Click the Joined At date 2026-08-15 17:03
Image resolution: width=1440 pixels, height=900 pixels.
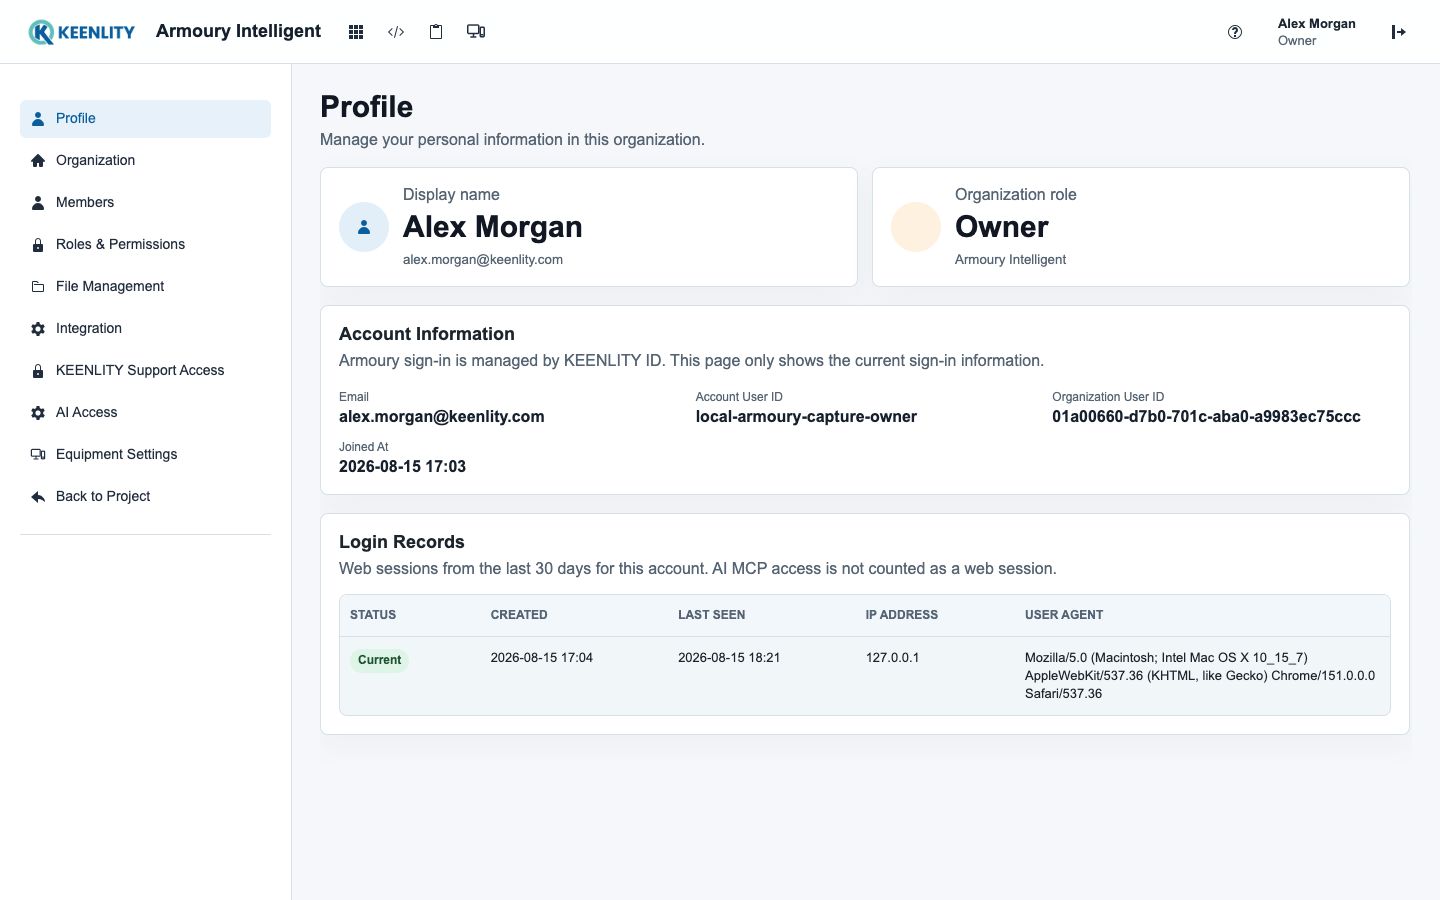click(x=402, y=467)
